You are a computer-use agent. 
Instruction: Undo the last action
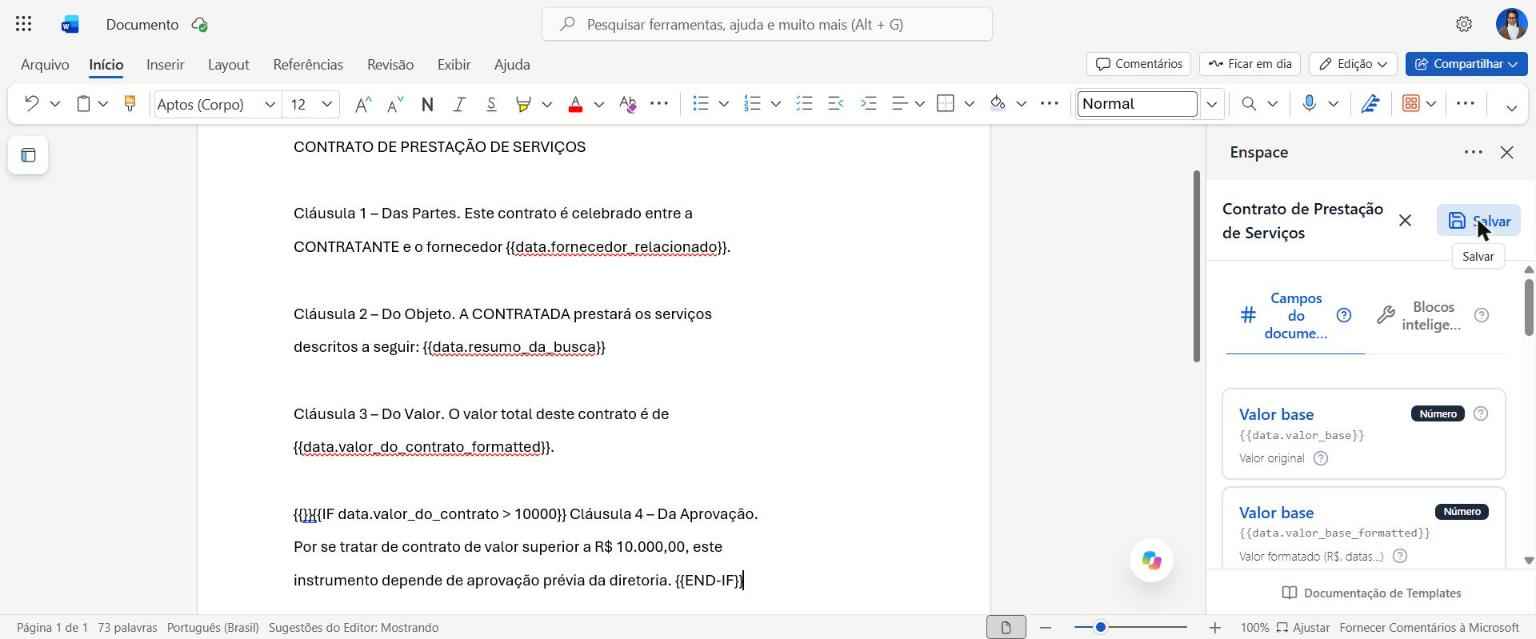coord(31,103)
